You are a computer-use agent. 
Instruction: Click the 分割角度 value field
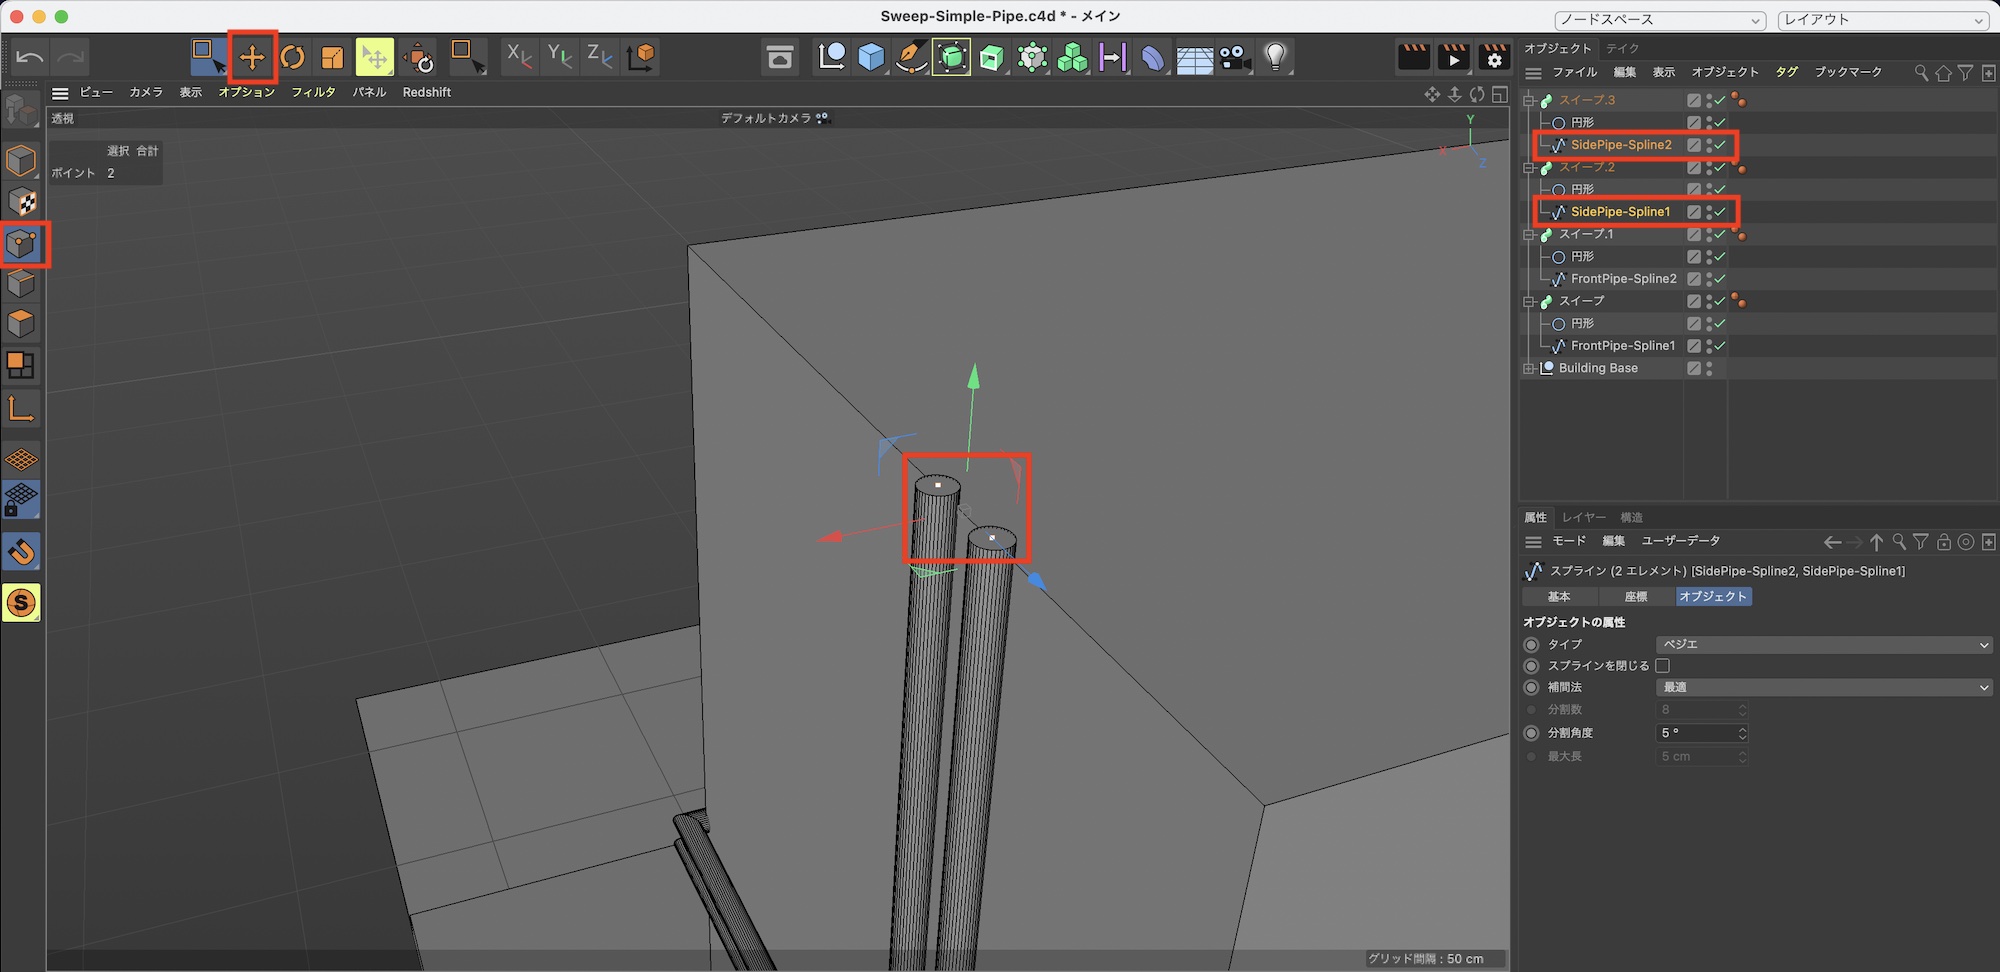coord(1696,733)
